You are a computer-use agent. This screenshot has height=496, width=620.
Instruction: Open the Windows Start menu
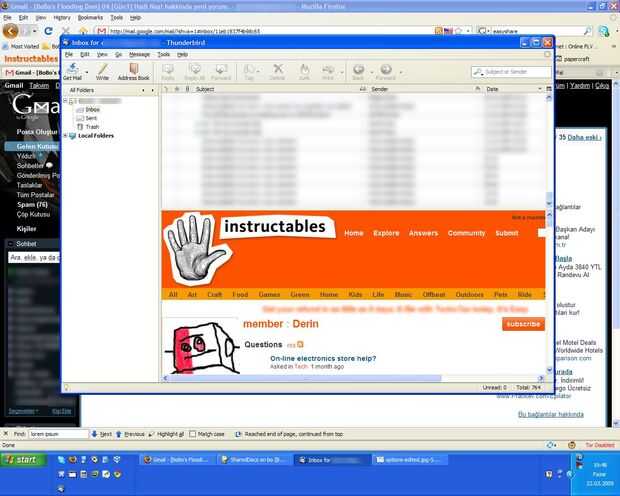[23, 460]
